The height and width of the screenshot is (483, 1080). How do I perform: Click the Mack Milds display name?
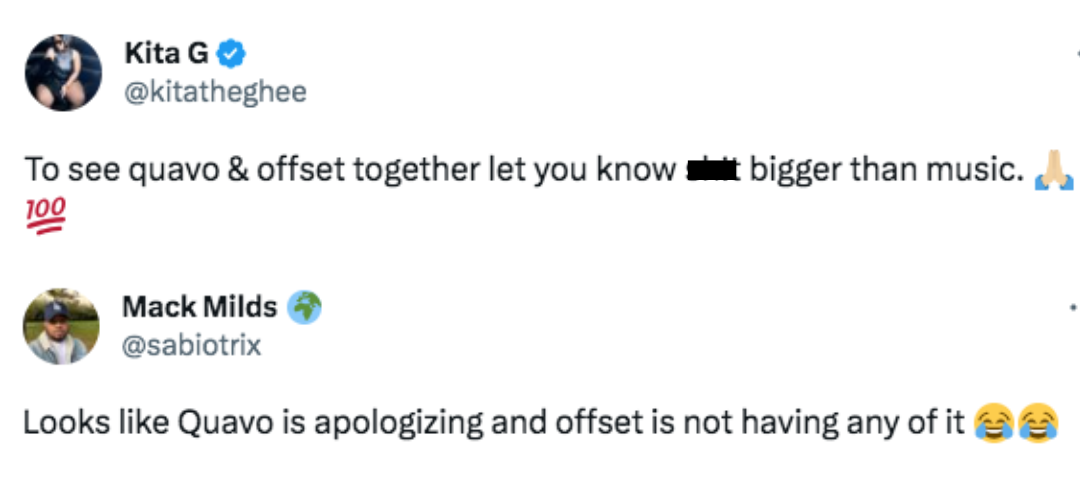pyautogui.click(x=200, y=307)
